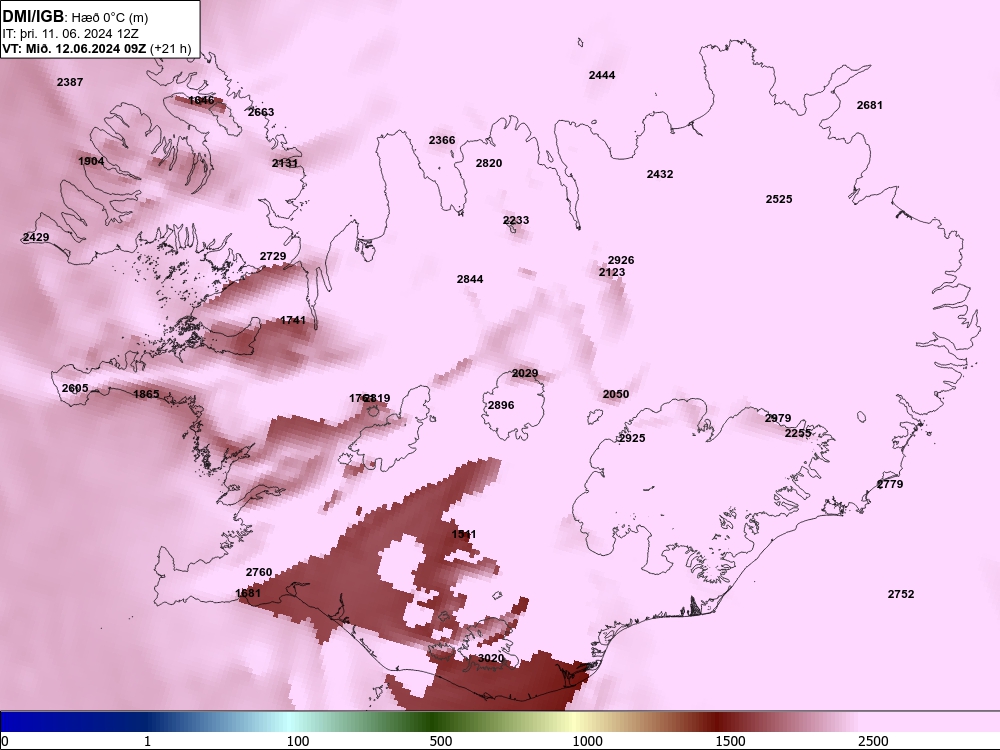Click the value 2429 on map
The width and height of the screenshot is (1000, 750).
[x=36, y=237]
